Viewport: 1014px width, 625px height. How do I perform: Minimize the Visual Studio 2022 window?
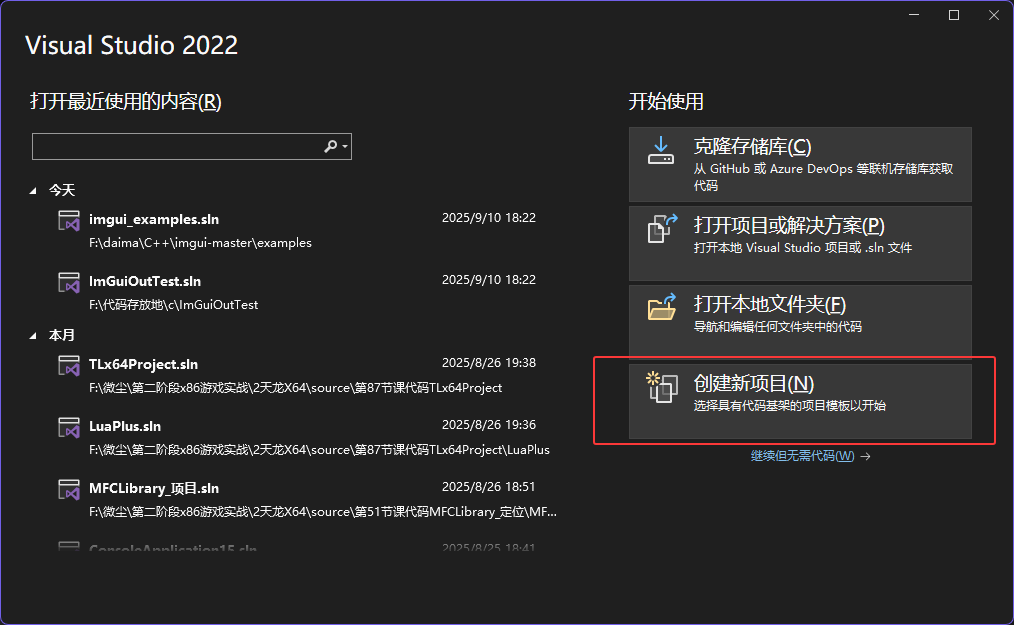tap(914, 15)
